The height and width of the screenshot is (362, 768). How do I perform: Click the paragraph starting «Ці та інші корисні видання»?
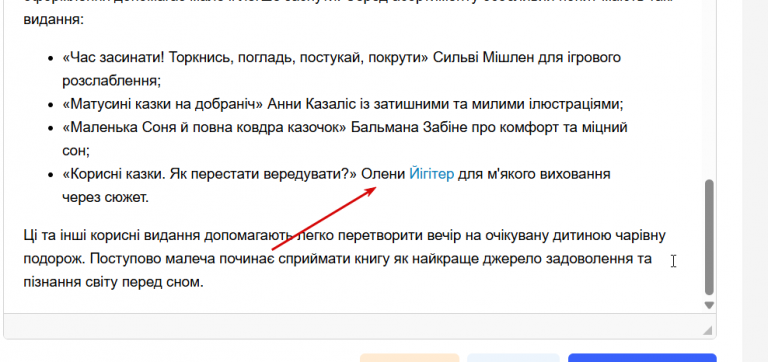pyautogui.click(x=345, y=259)
